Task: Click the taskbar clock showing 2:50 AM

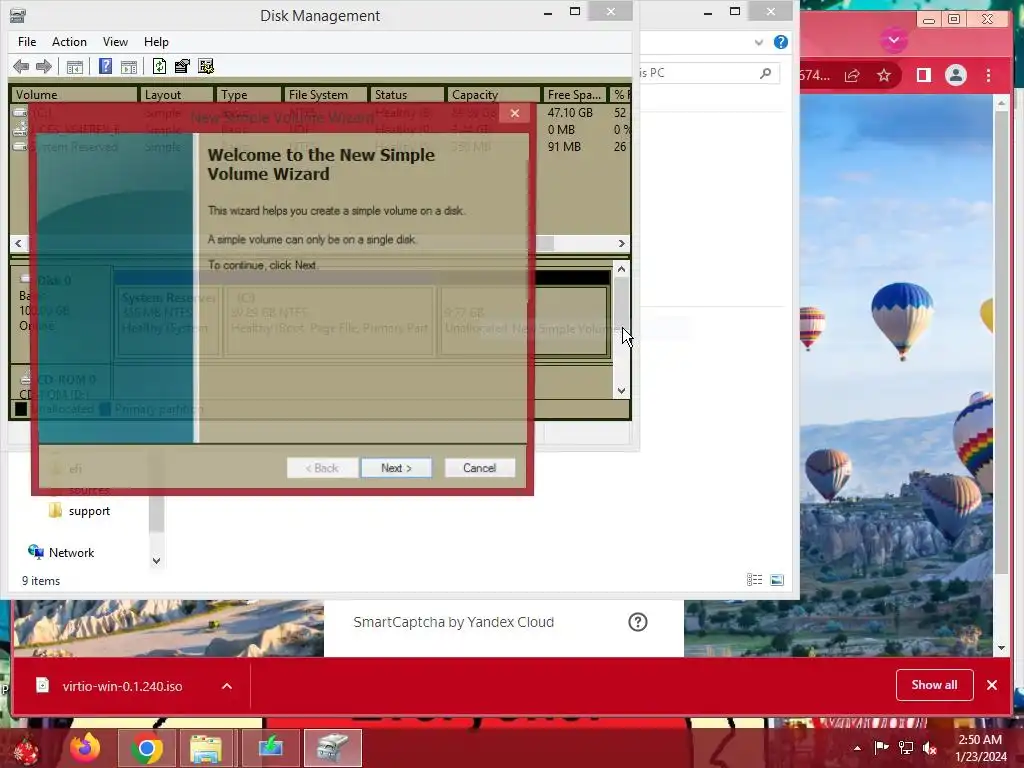Action: [x=980, y=748]
